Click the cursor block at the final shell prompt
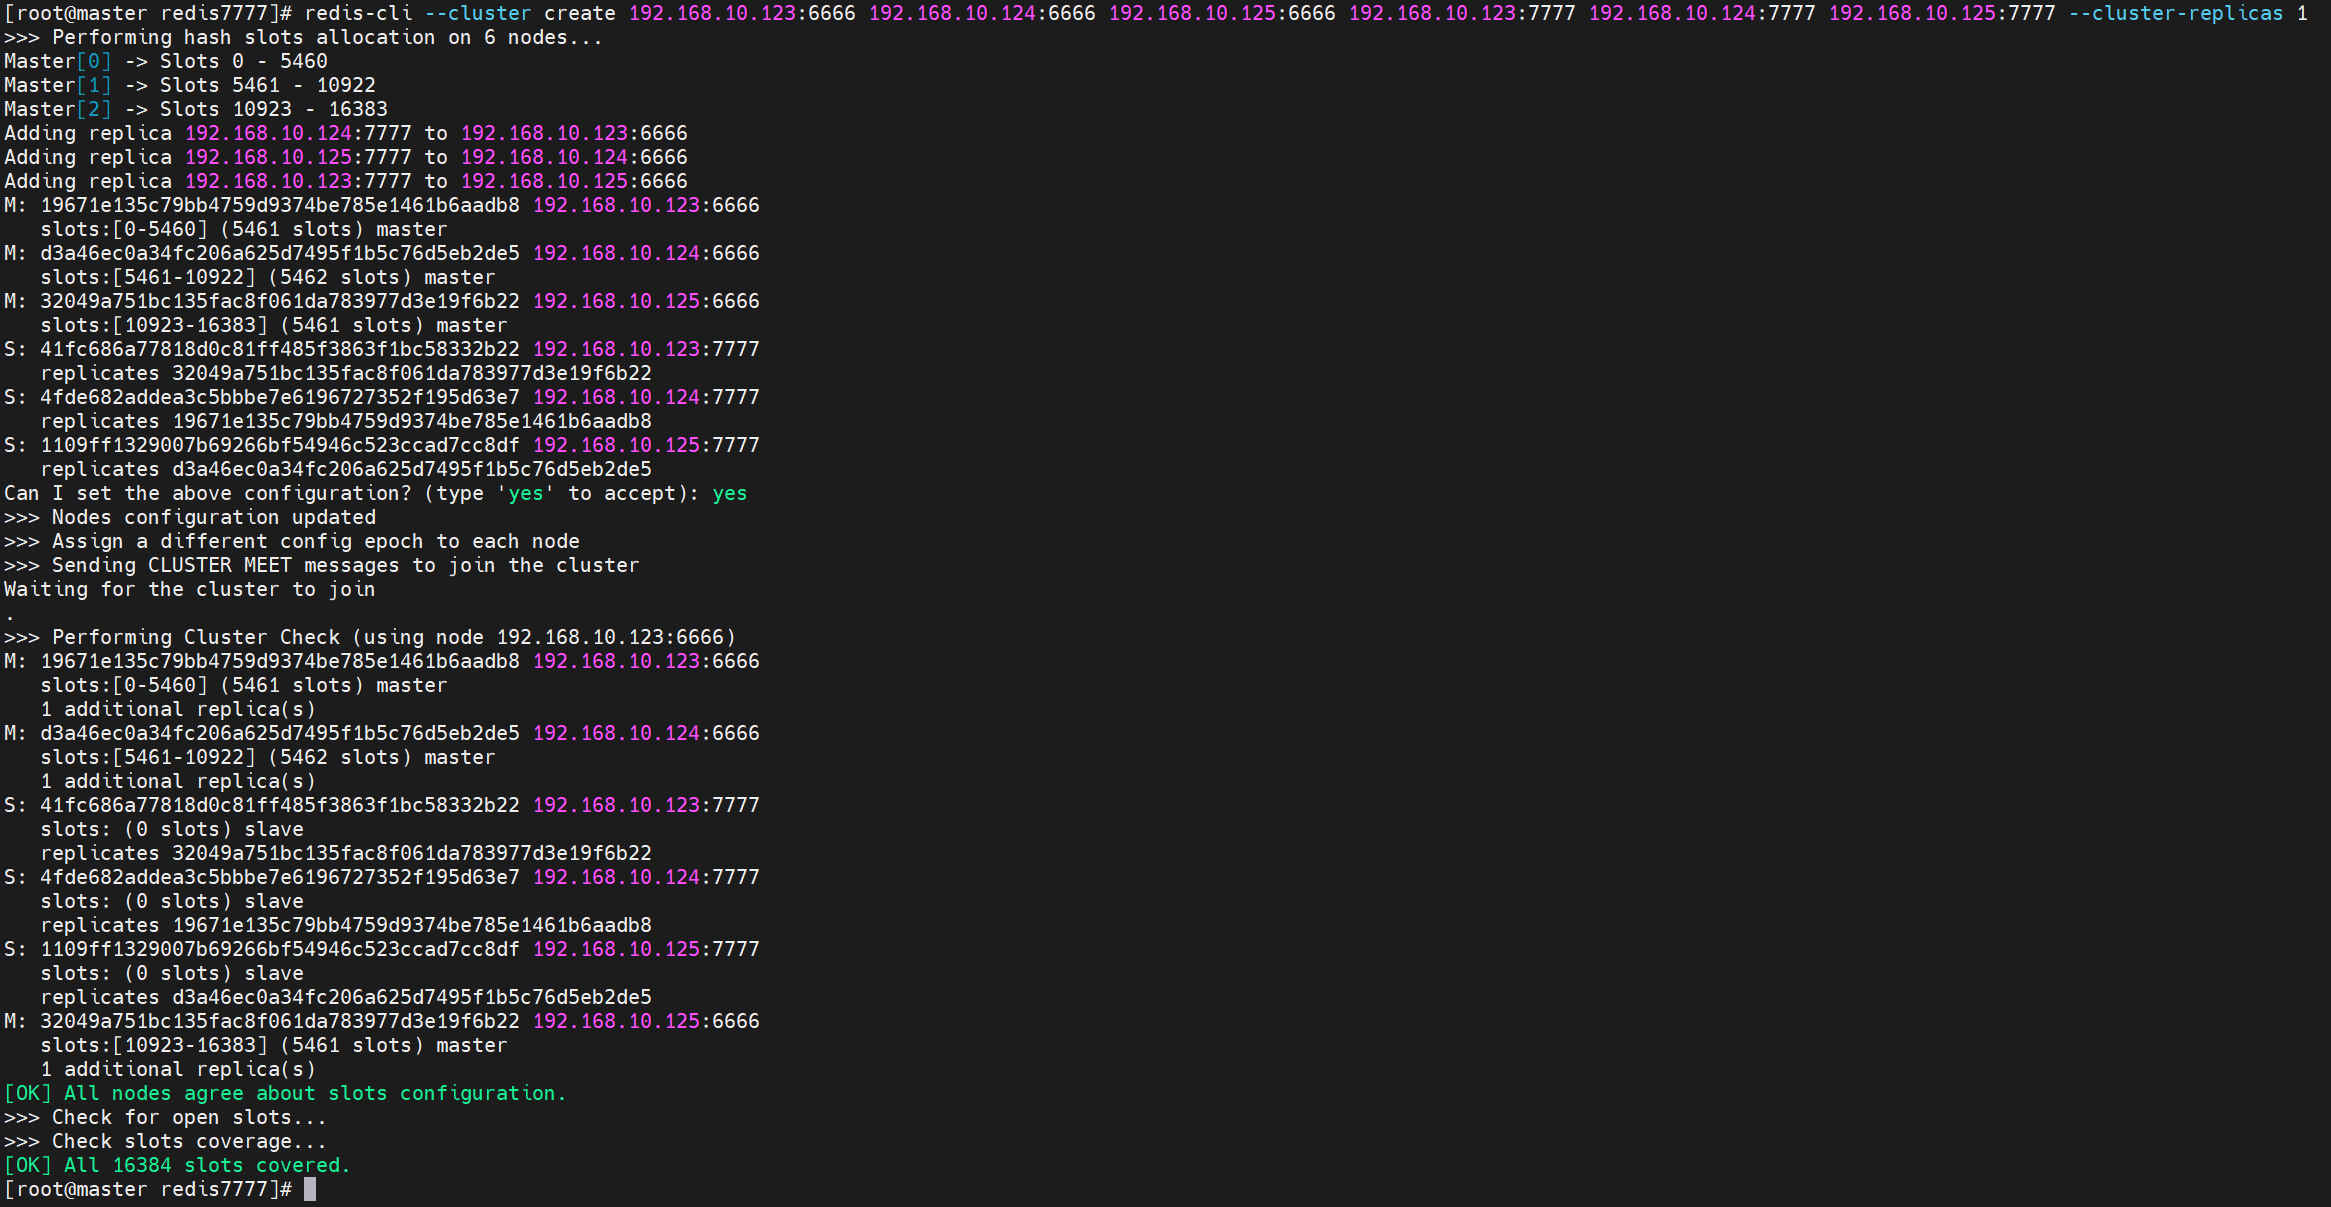This screenshot has height=1207, width=2331. (310, 1189)
